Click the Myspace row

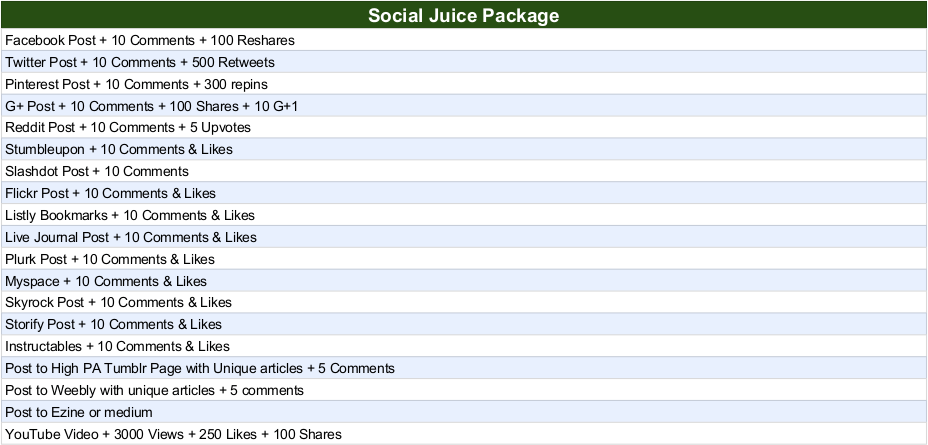coord(106,281)
